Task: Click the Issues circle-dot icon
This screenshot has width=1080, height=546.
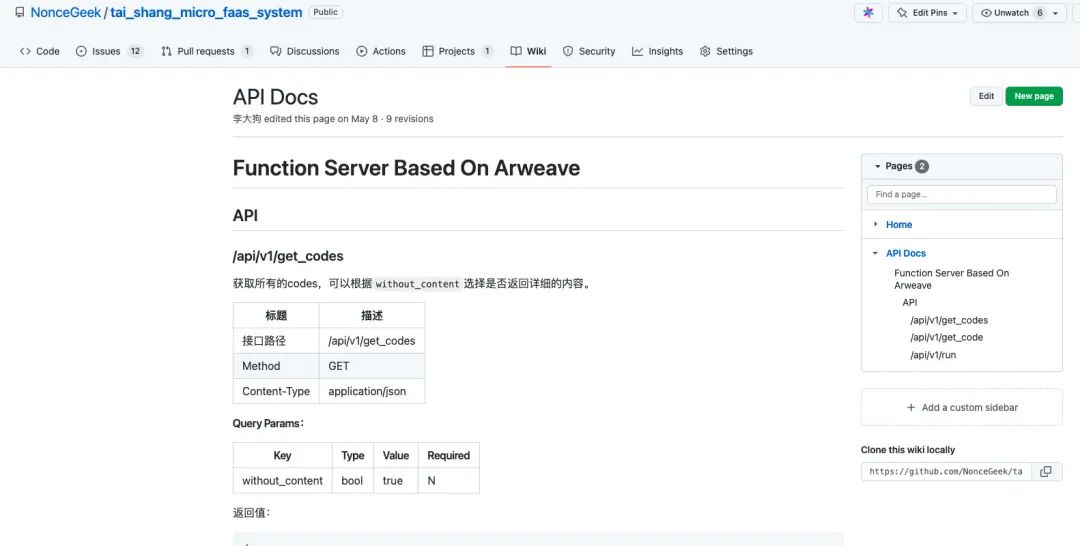Action: 81,51
